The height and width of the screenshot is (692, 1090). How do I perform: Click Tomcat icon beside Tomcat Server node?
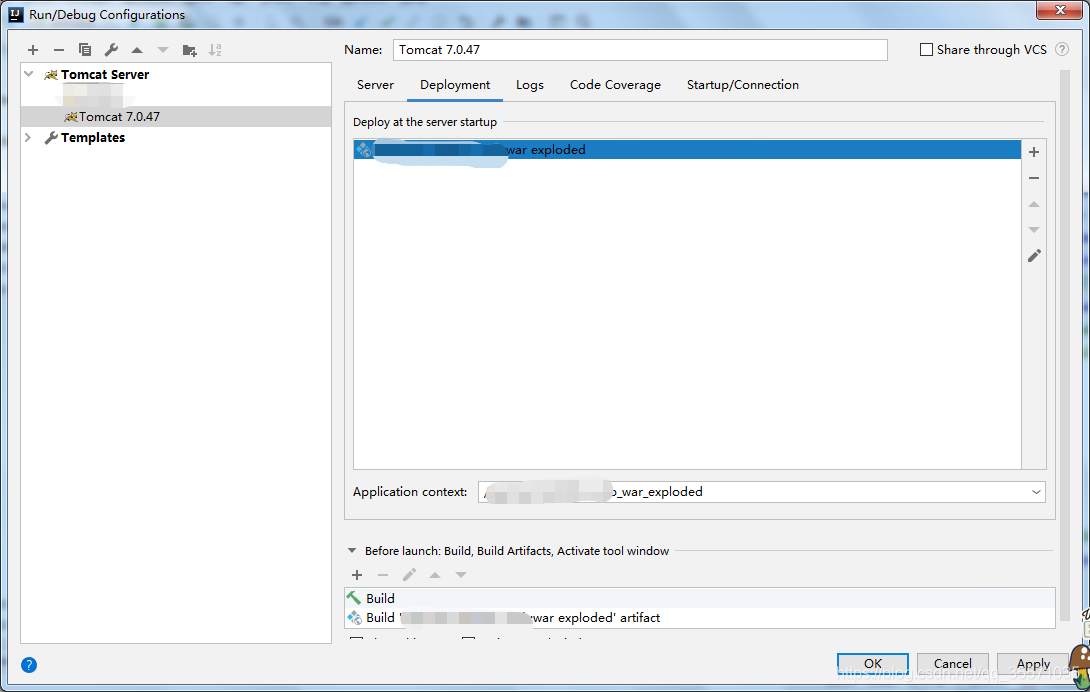(51, 74)
